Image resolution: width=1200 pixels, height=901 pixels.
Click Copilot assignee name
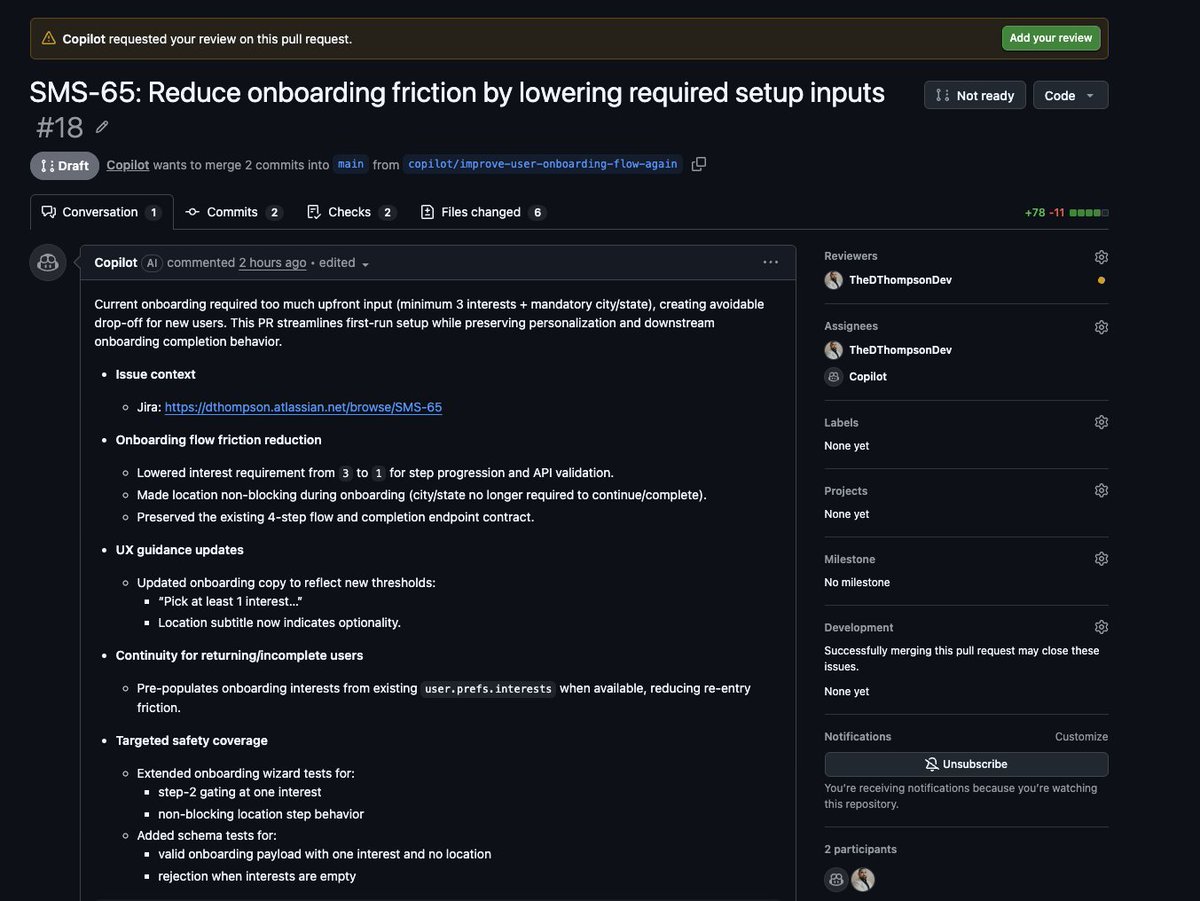[x=868, y=377]
